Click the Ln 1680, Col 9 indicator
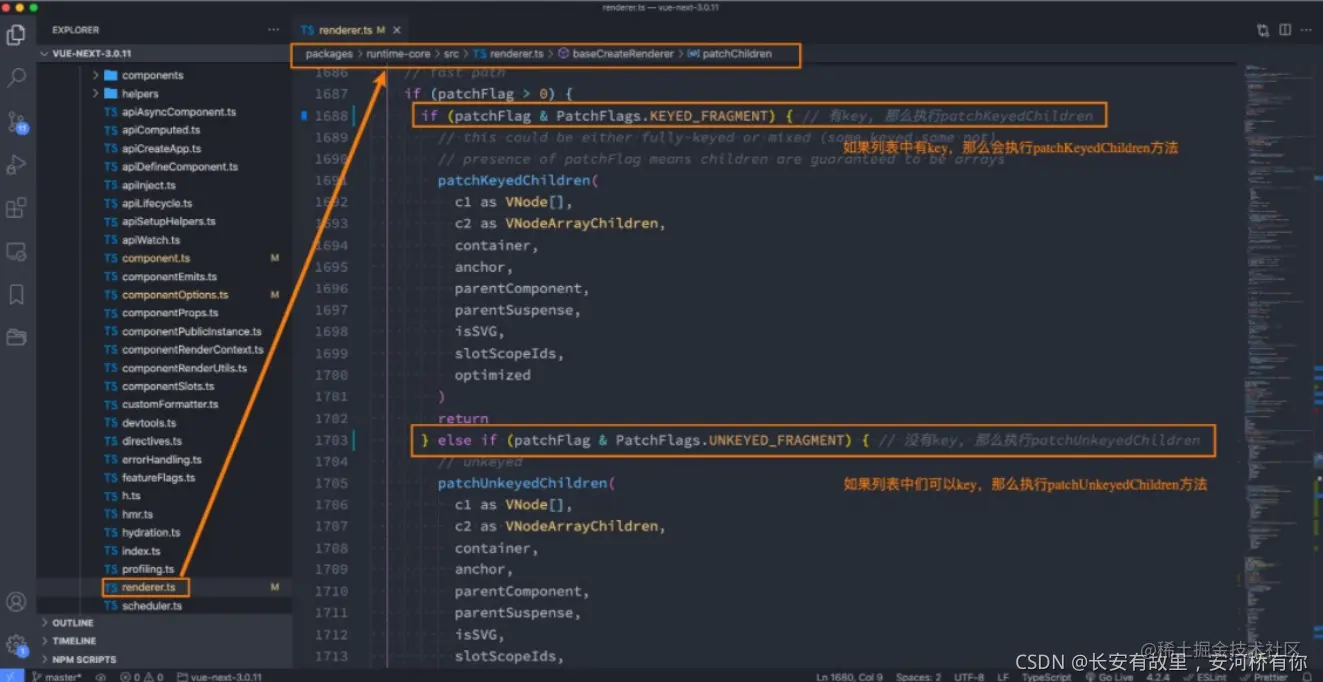1323x682 pixels. pos(849,677)
